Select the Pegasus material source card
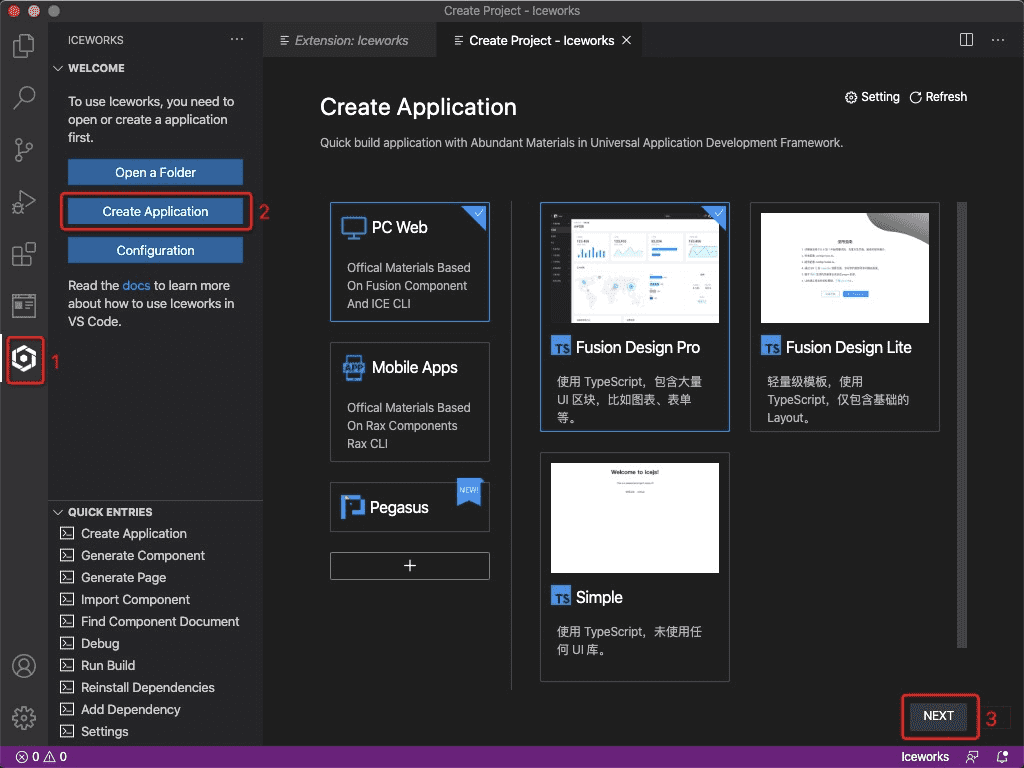Screen dimensions: 1024x768 409,507
